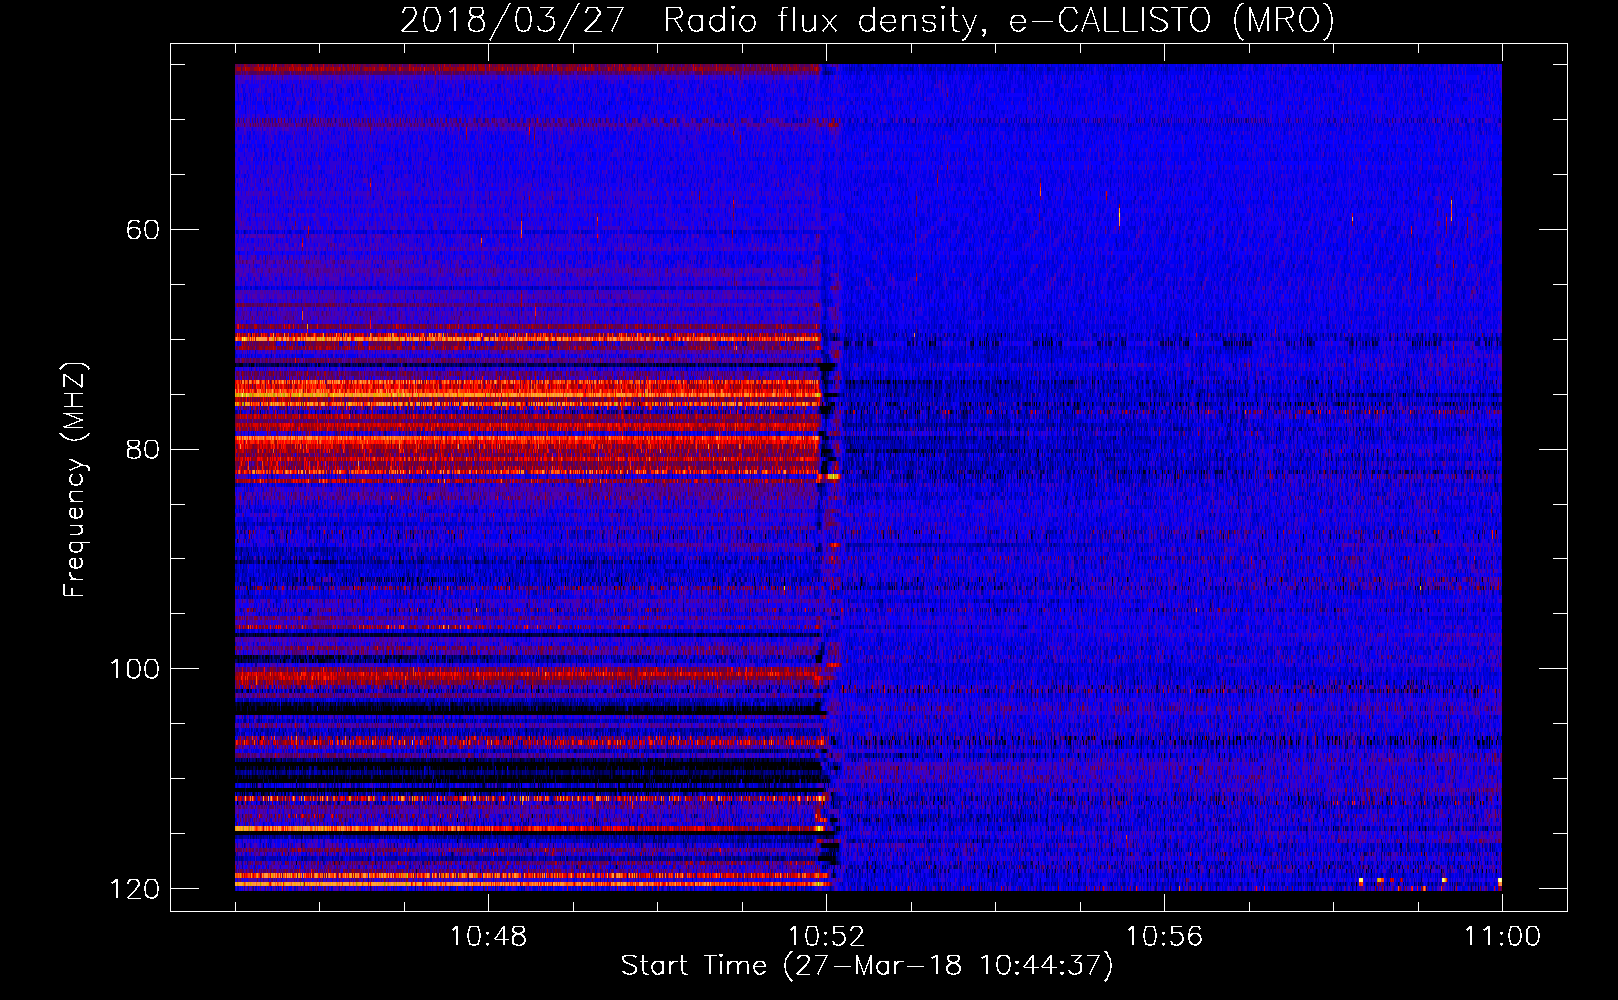Click the 60 frequency tick label
This screenshot has width=1618, height=1000.
coord(142,230)
